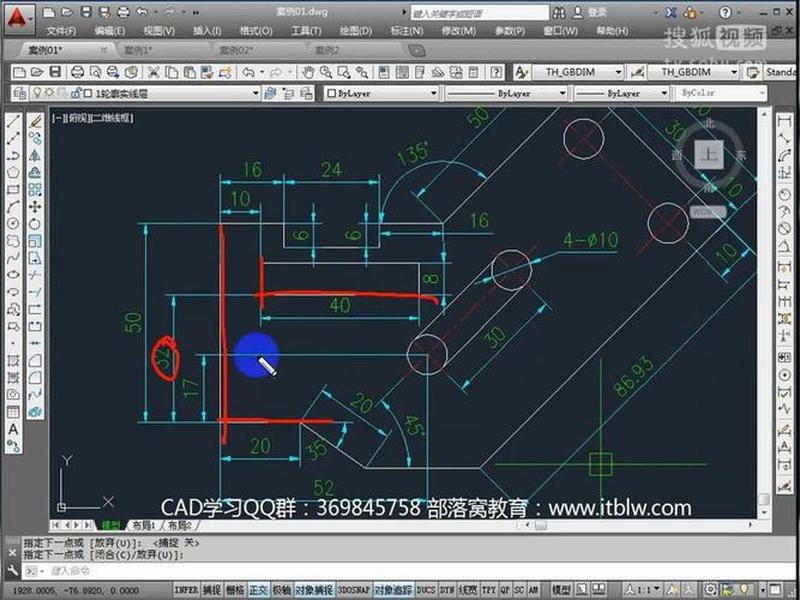Select the Circle tool in draw toolbar
The height and width of the screenshot is (600, 800).
click(13, 224)
